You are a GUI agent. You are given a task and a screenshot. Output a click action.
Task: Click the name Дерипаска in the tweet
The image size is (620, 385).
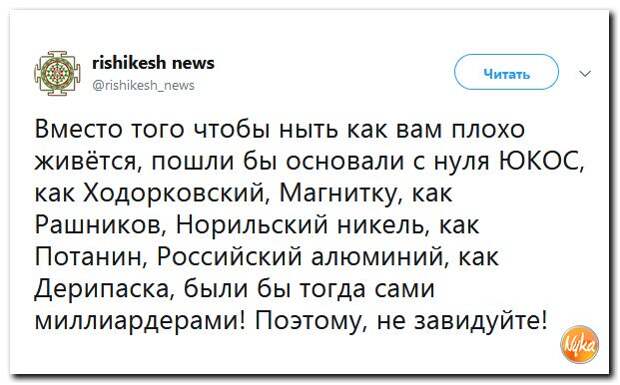click(x=102, y=290)
